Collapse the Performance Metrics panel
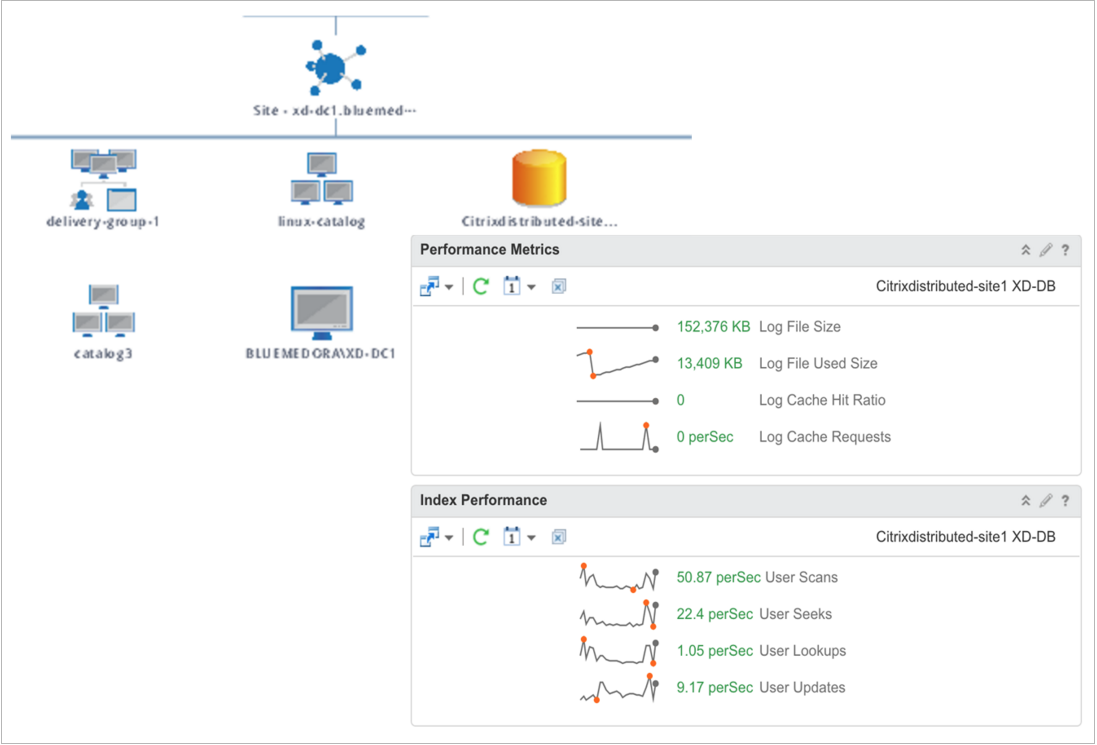This screenshot has height=745, width=1097. pos(1026,250)
